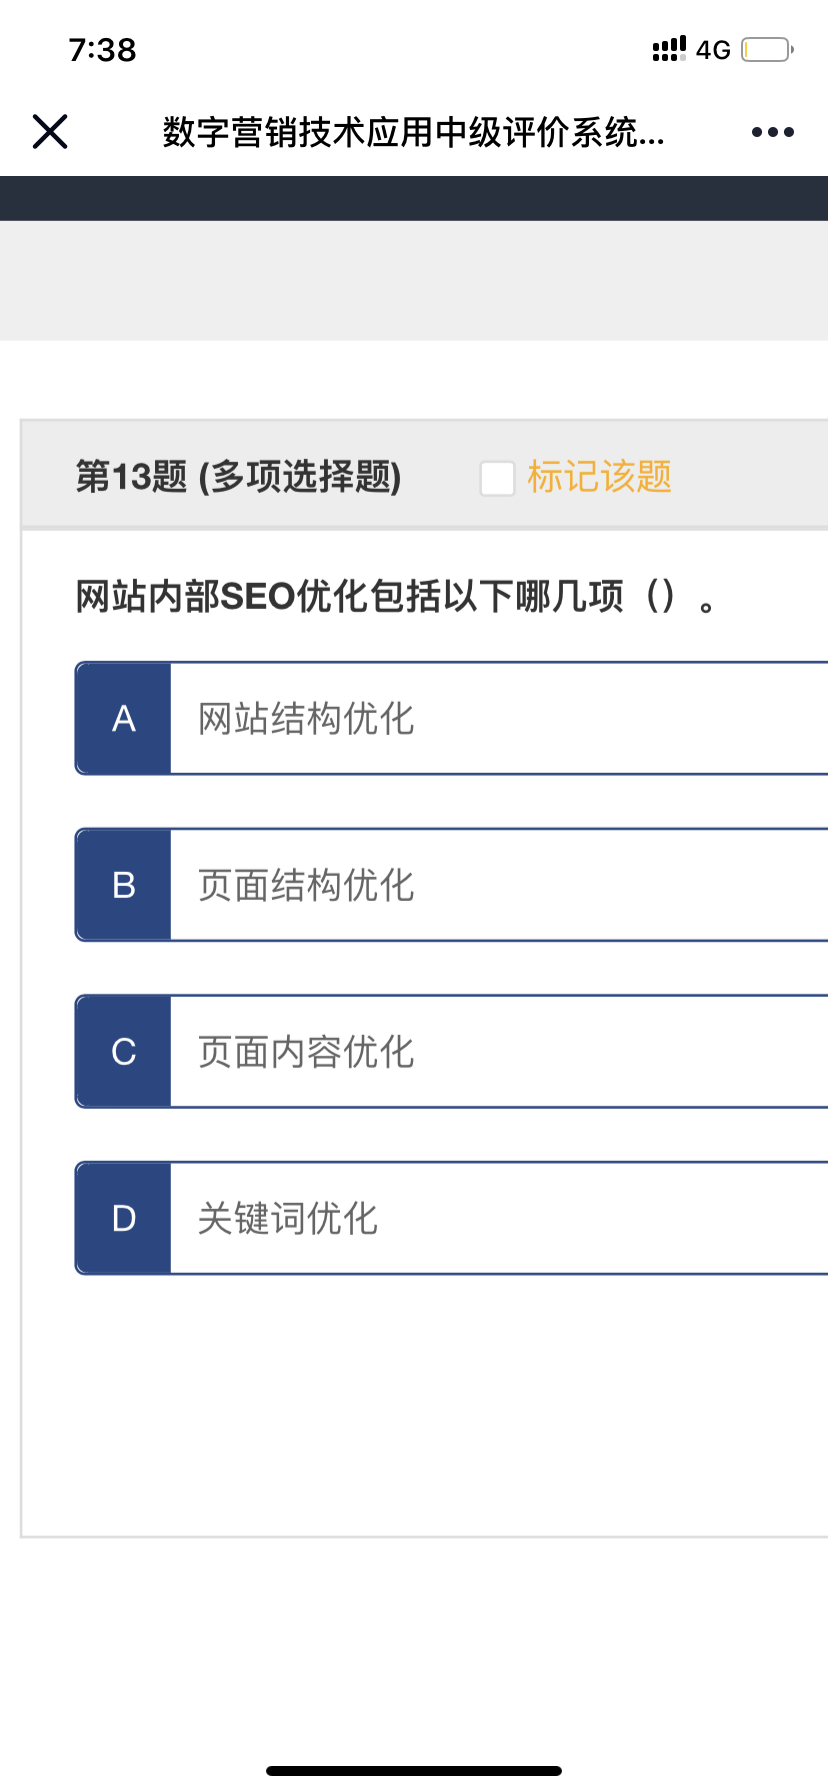Close the page with the X icon

tap(50, 131)
